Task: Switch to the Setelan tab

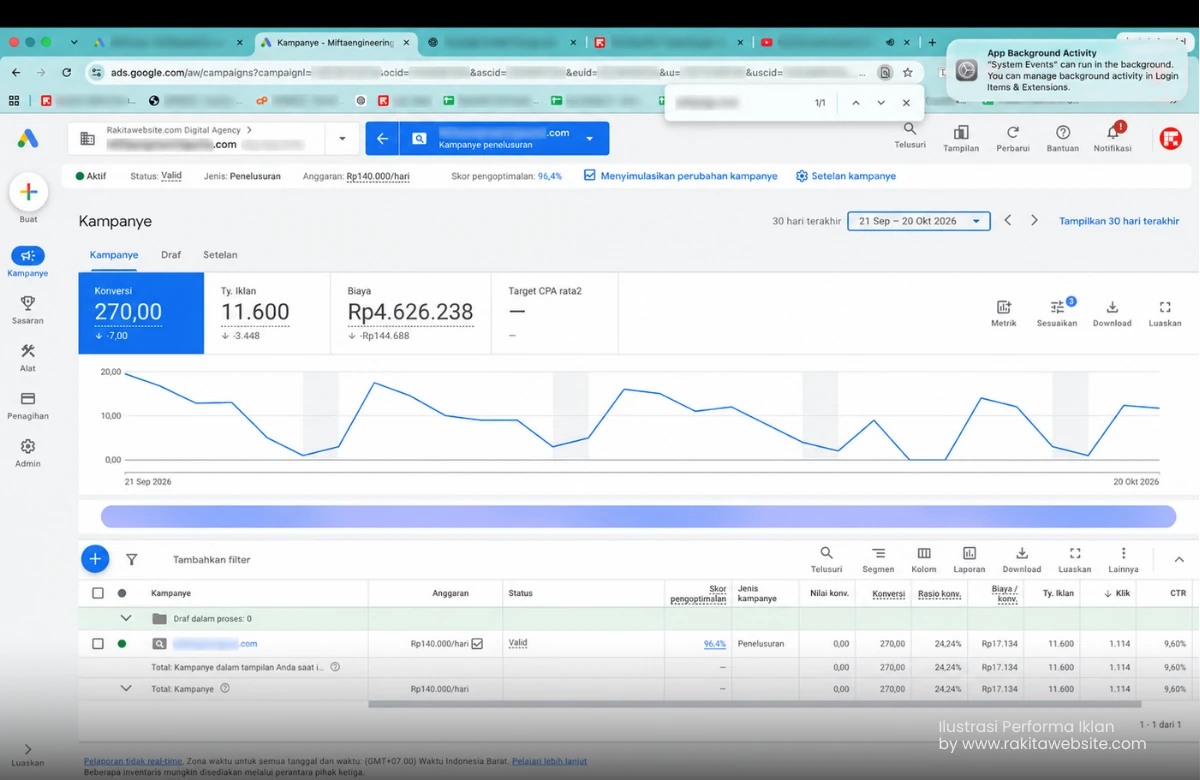Action: [220, 255]
